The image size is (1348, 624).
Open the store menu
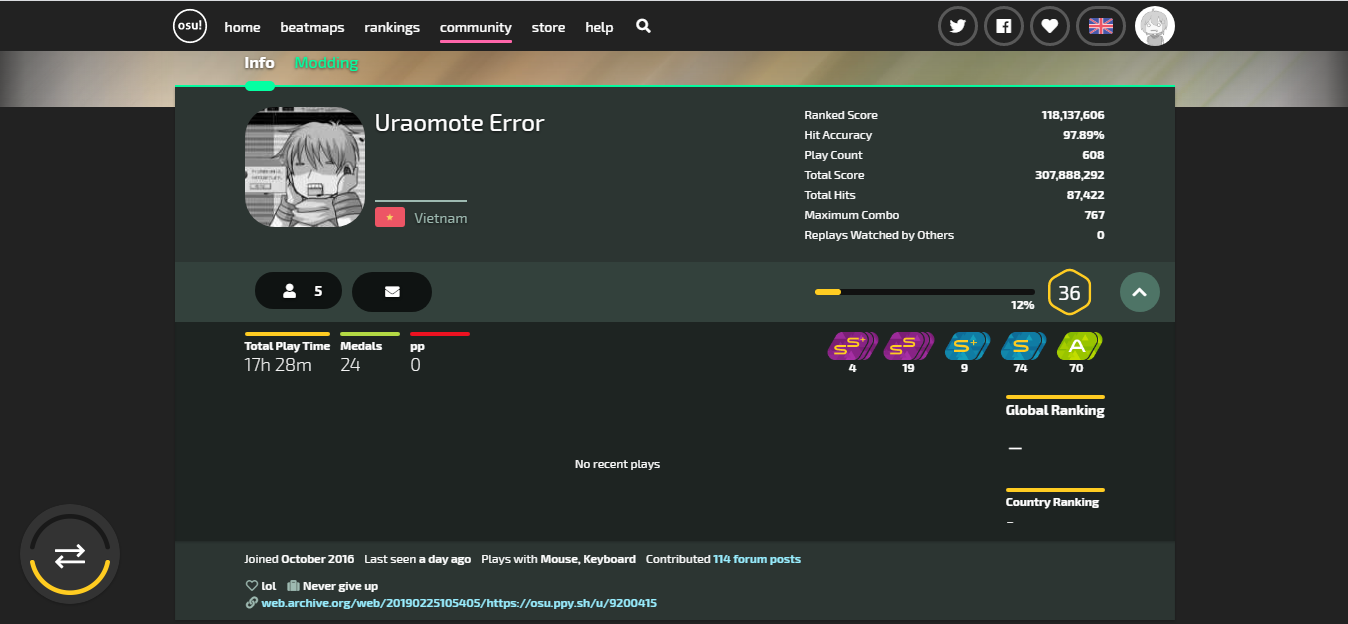click(548, 27)
